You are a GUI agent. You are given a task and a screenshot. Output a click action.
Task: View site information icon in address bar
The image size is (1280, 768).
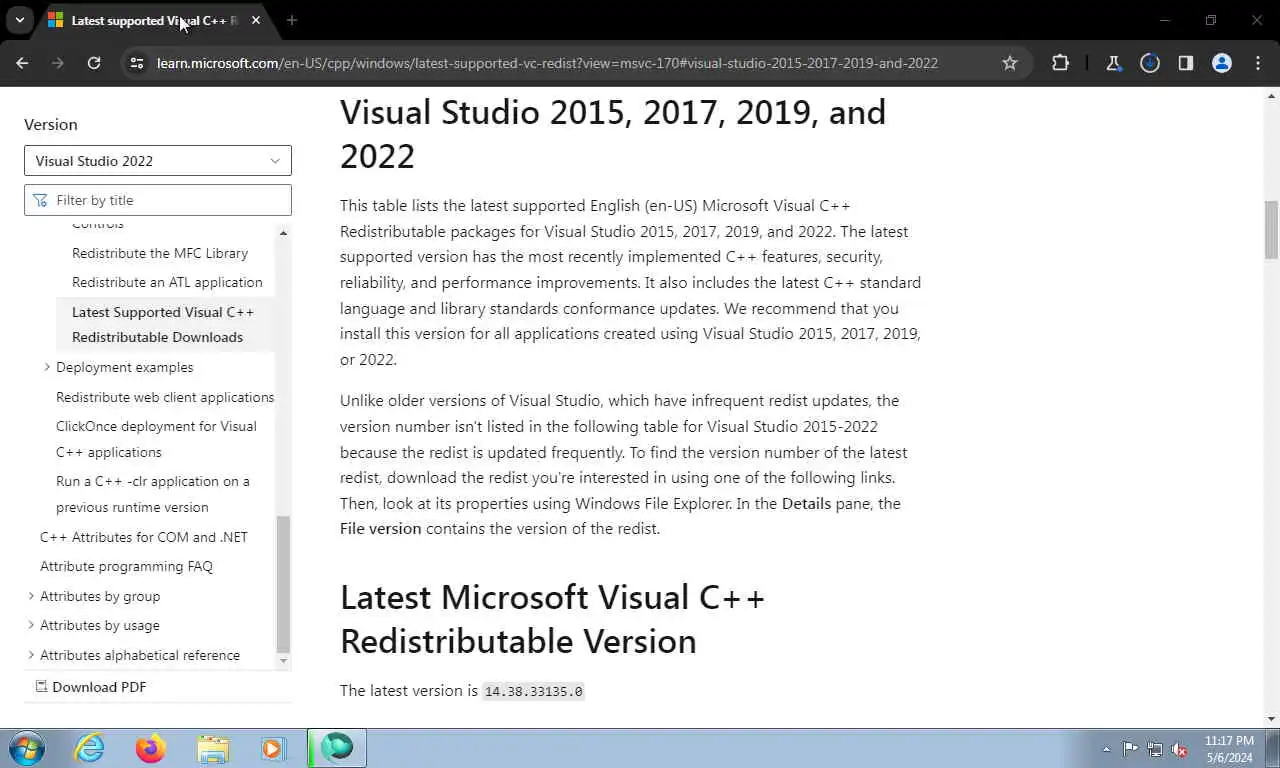[x=136, y=63]
